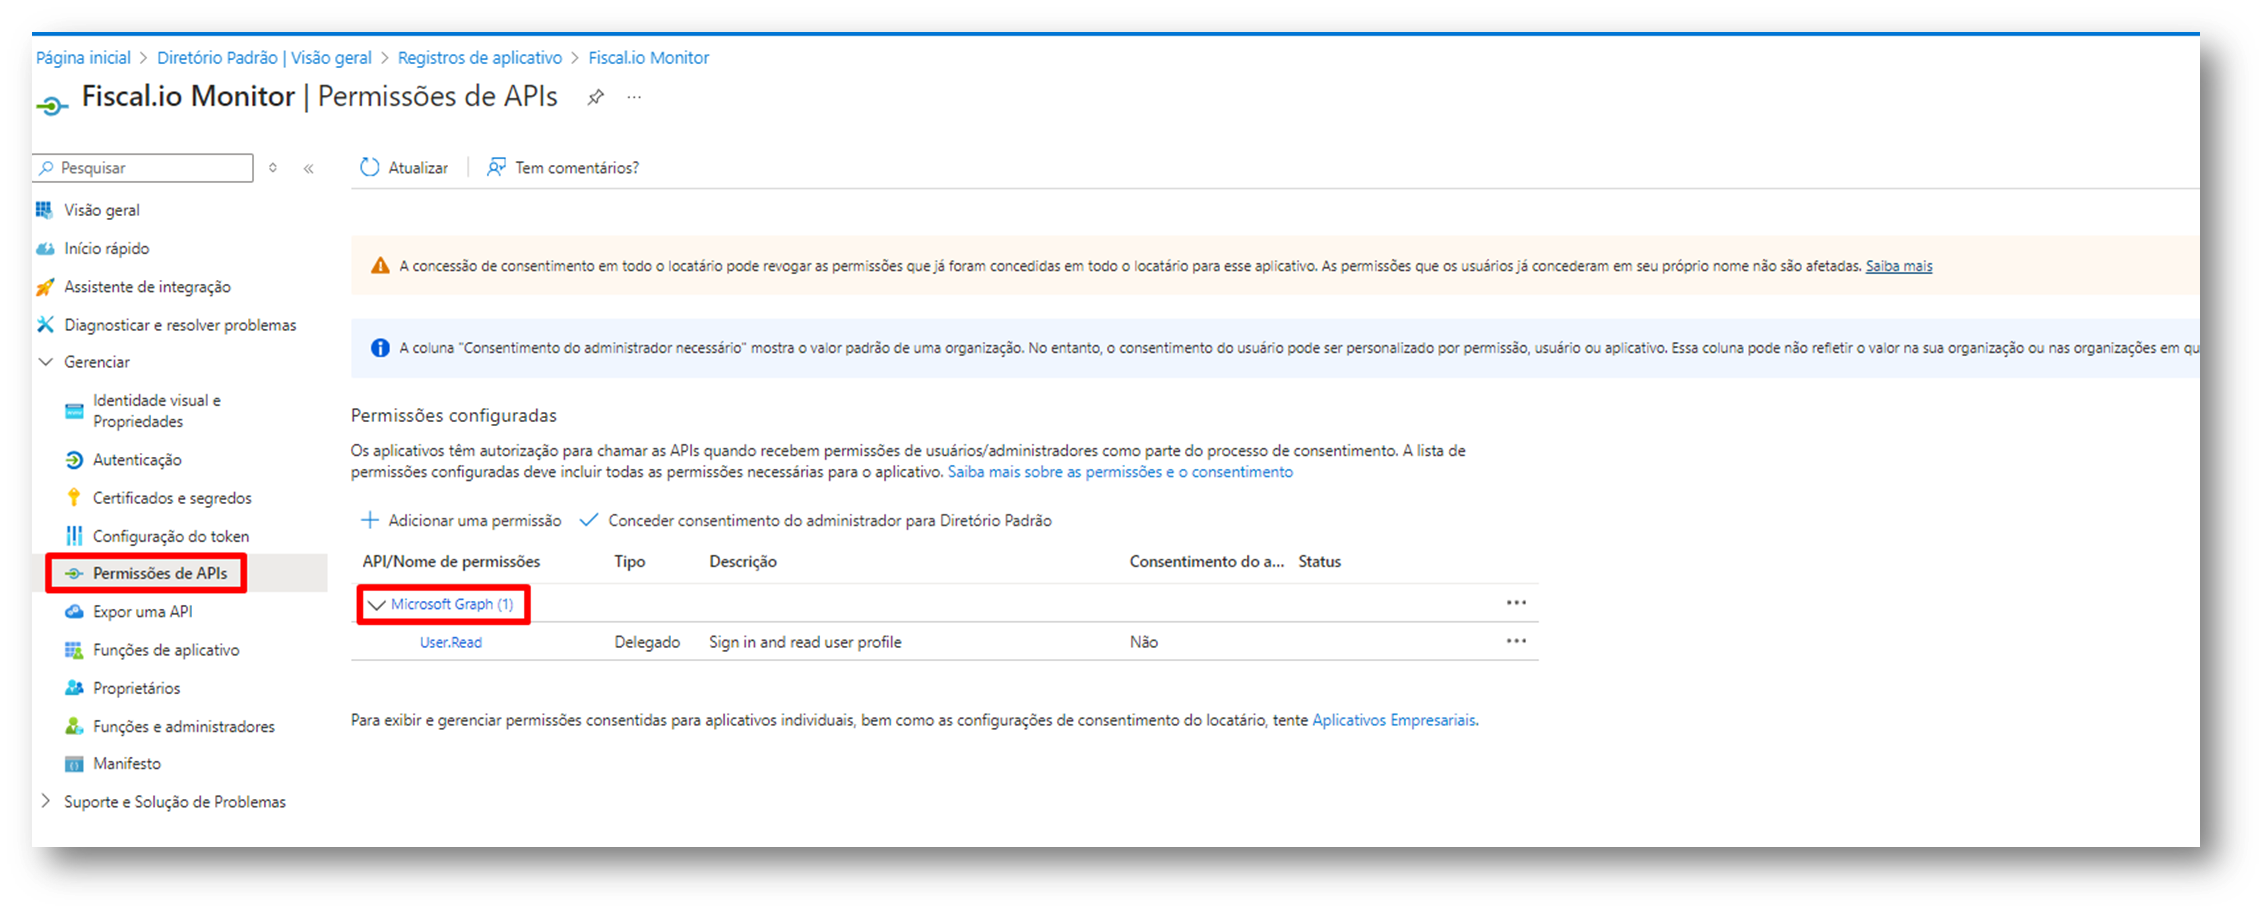Click the Não consent value in User.Read row
Viewport: 2265px width, 912px height.
click(x=1144, y=642)
